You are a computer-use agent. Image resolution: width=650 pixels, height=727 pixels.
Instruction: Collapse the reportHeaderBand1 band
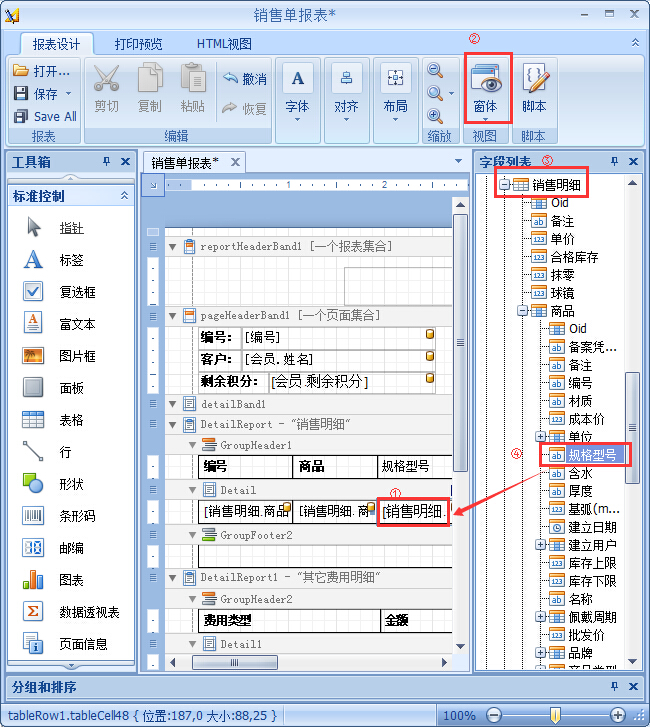point(172,246)
